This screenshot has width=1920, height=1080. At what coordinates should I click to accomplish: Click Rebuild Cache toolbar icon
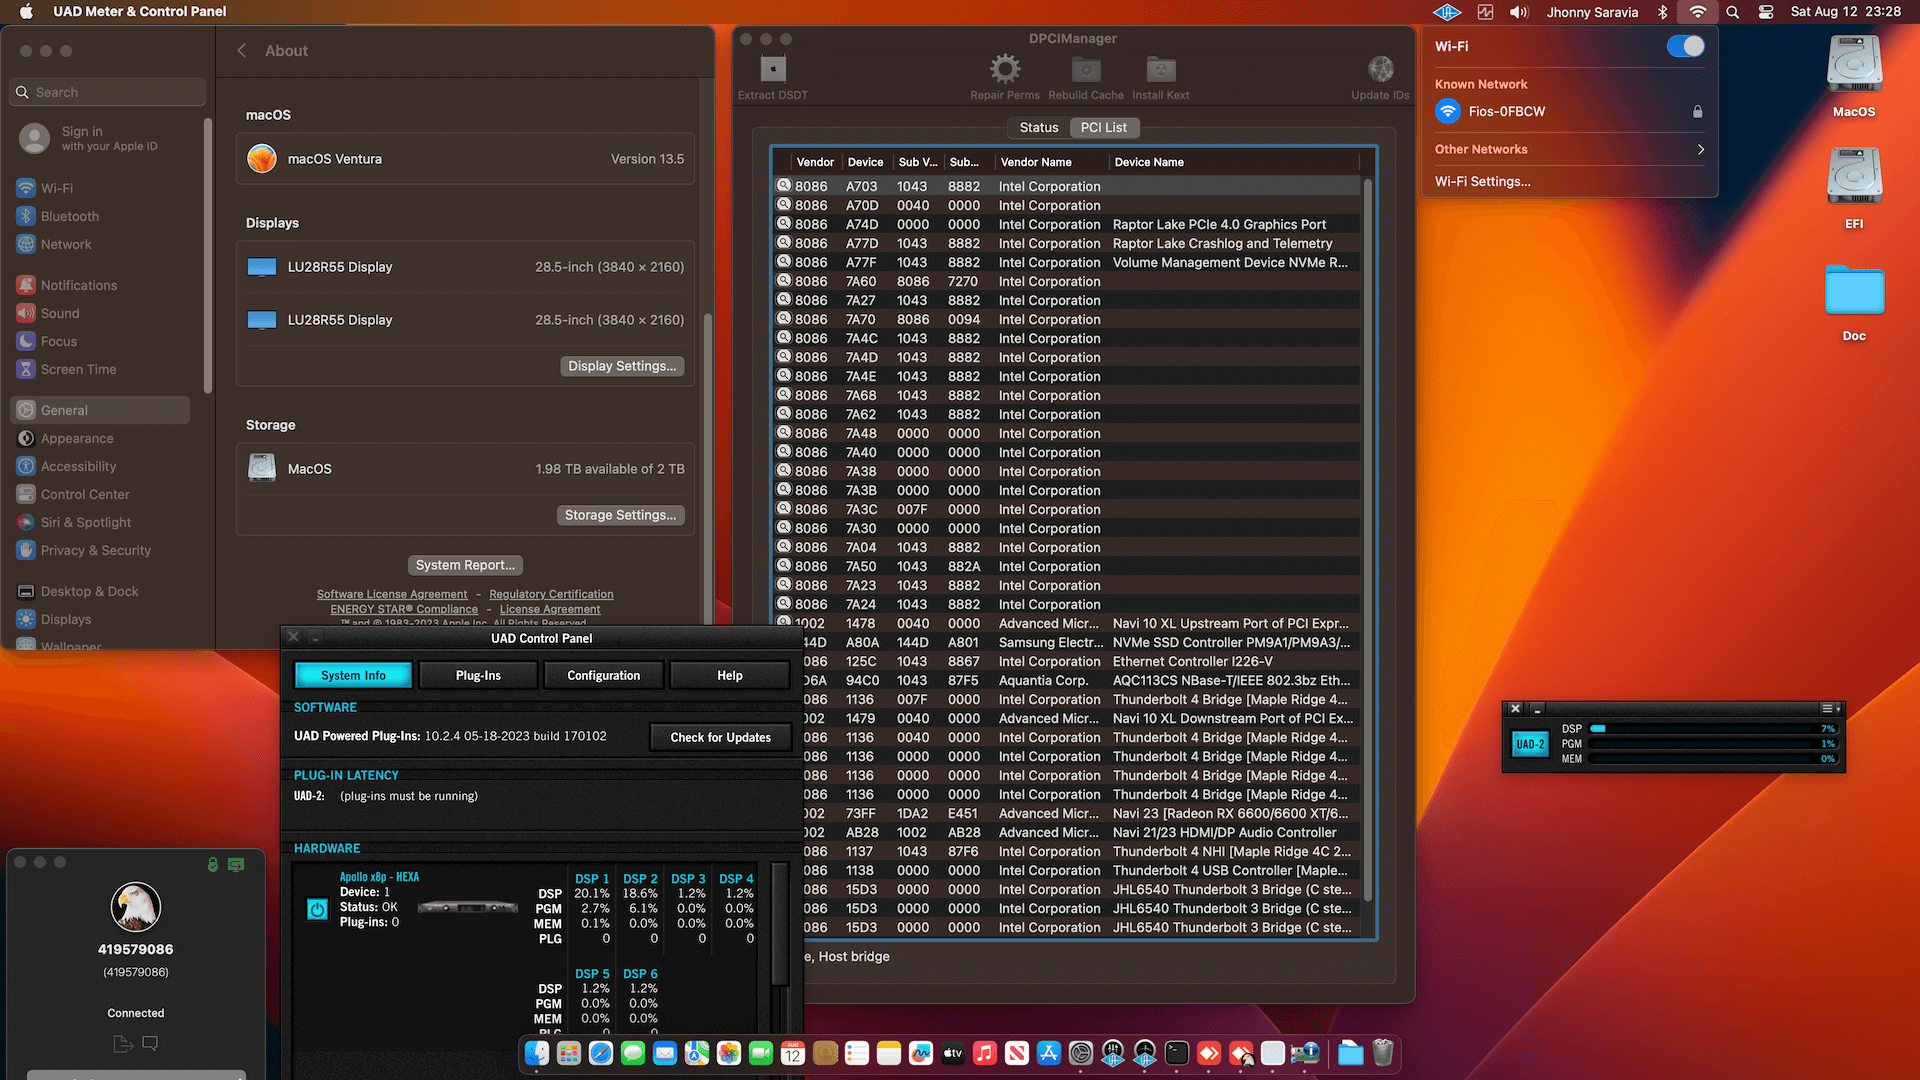click(1086, 69)
